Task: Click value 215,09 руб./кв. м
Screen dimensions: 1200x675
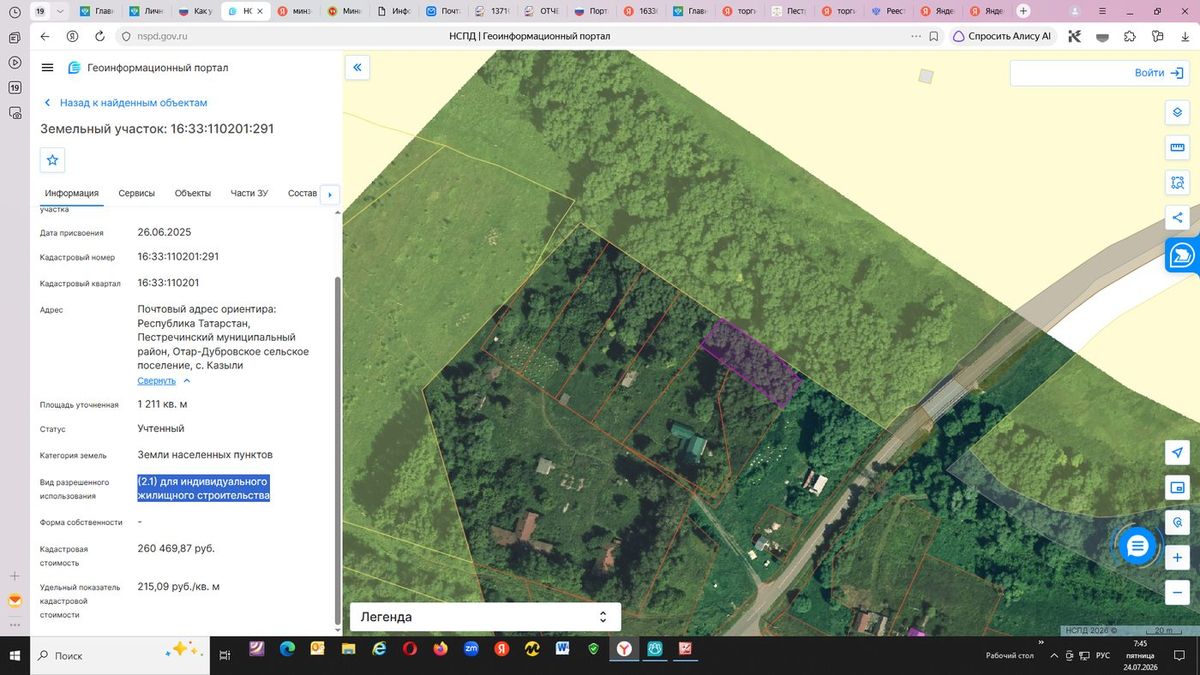Action: coord(178,586)
